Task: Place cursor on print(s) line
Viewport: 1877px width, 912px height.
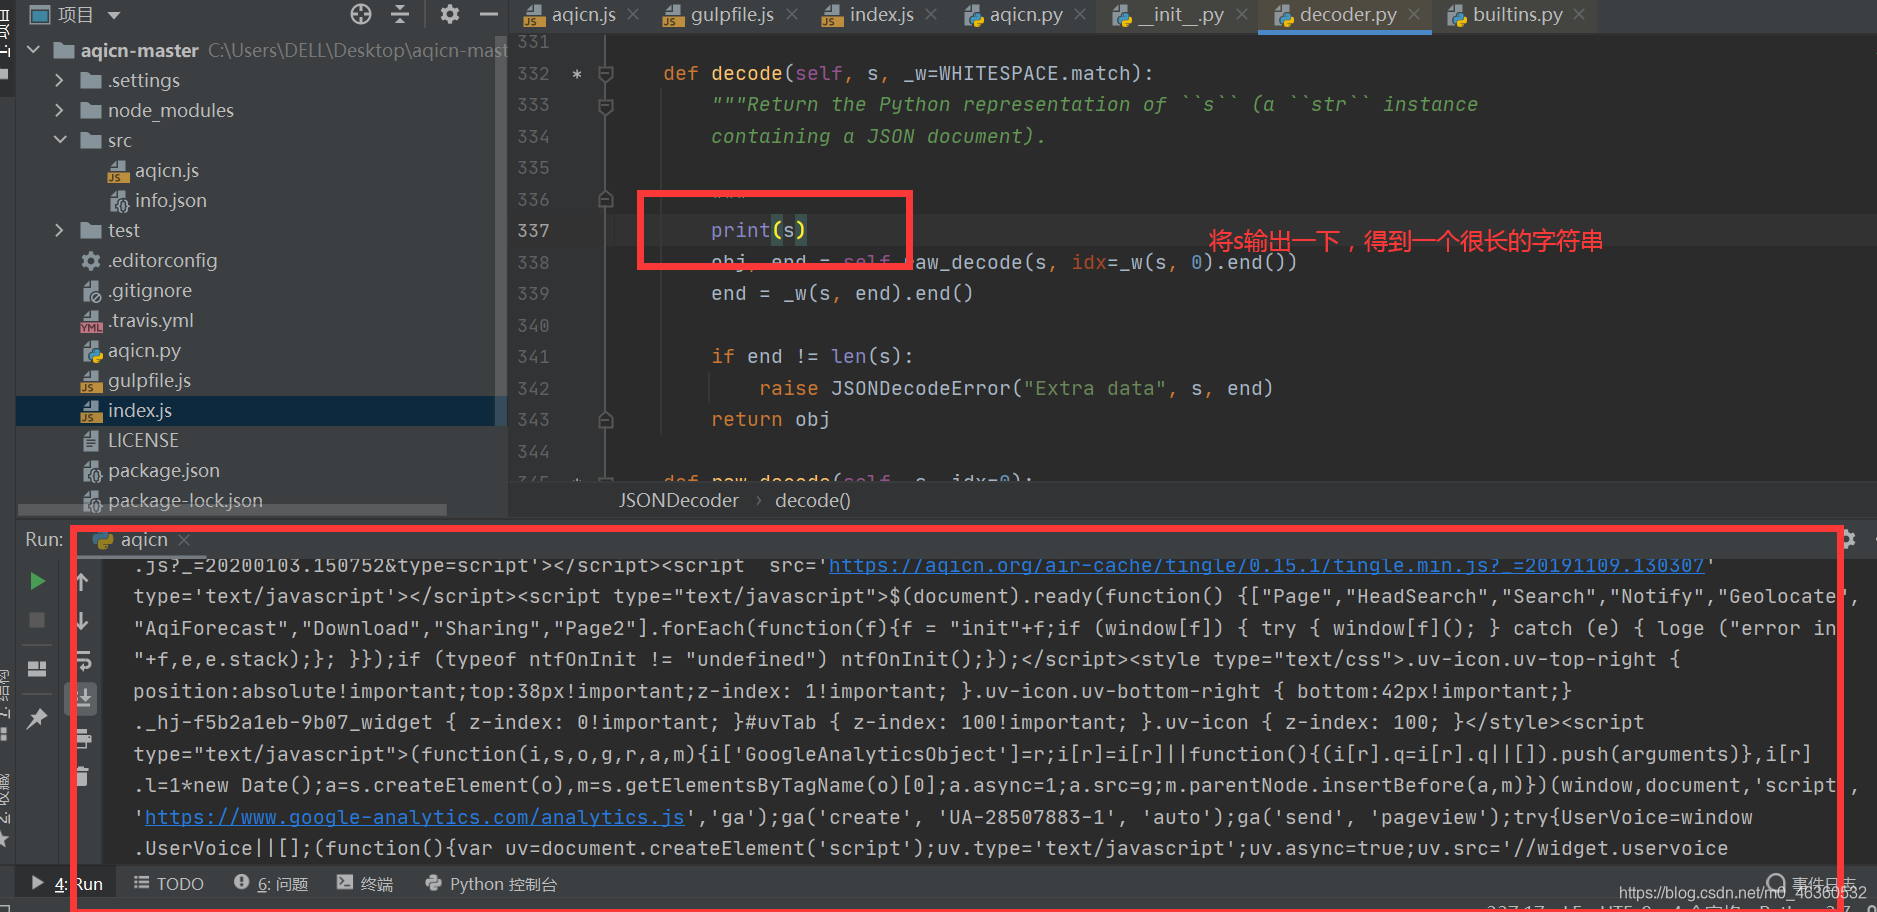Action: click(758, 231)
